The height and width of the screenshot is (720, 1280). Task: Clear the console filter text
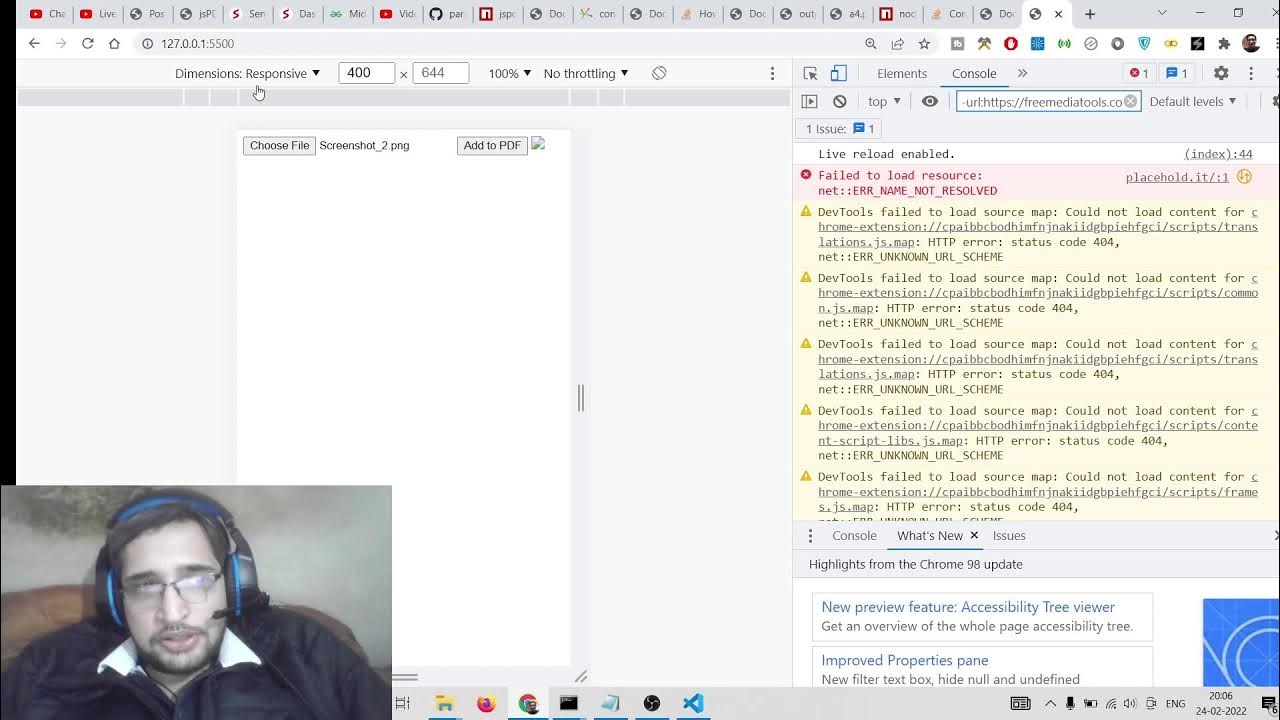point(1130,101)
